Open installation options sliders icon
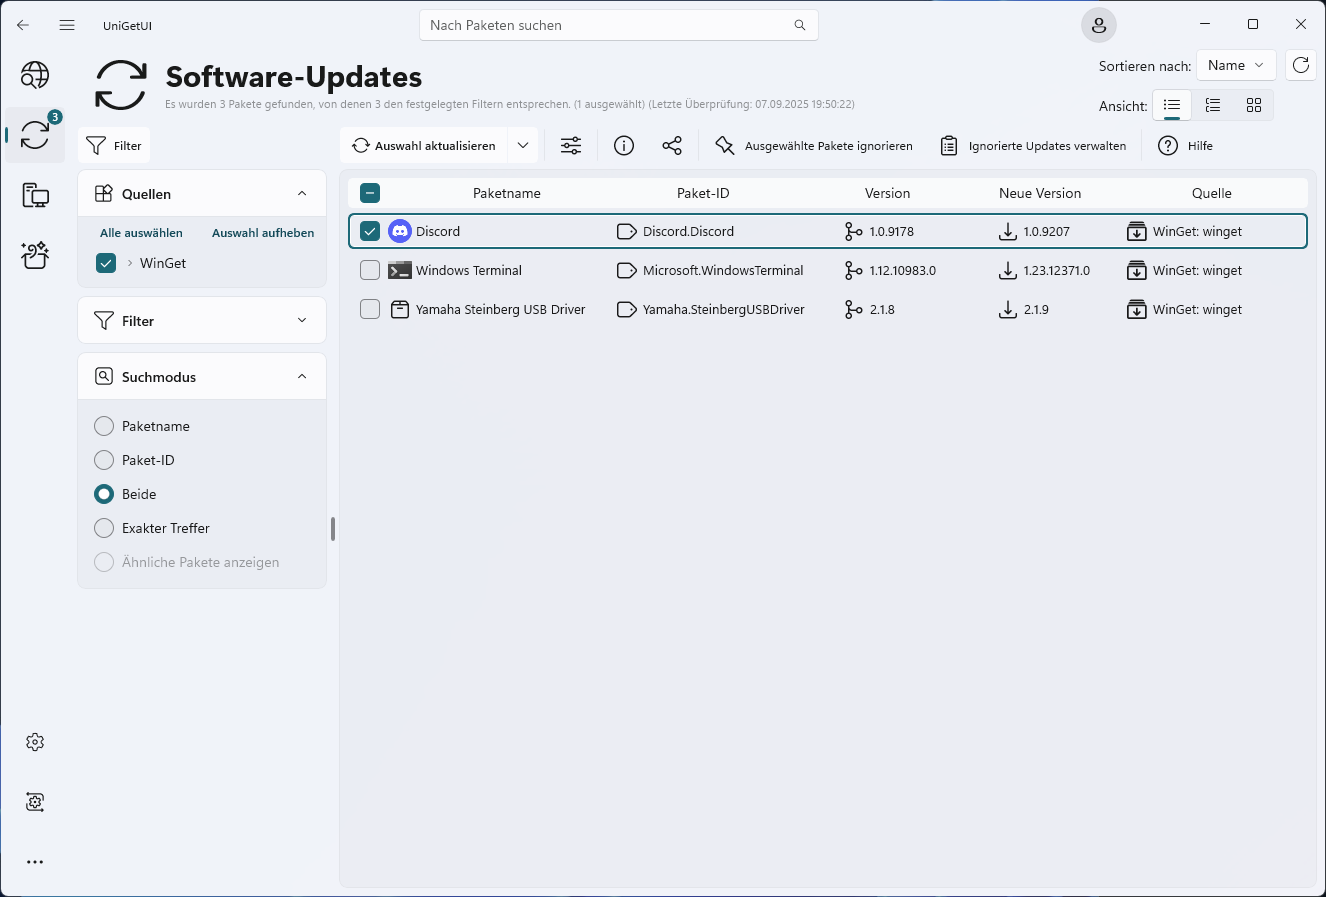Viewport: 1326px width, 897px height. pos(571,146)
